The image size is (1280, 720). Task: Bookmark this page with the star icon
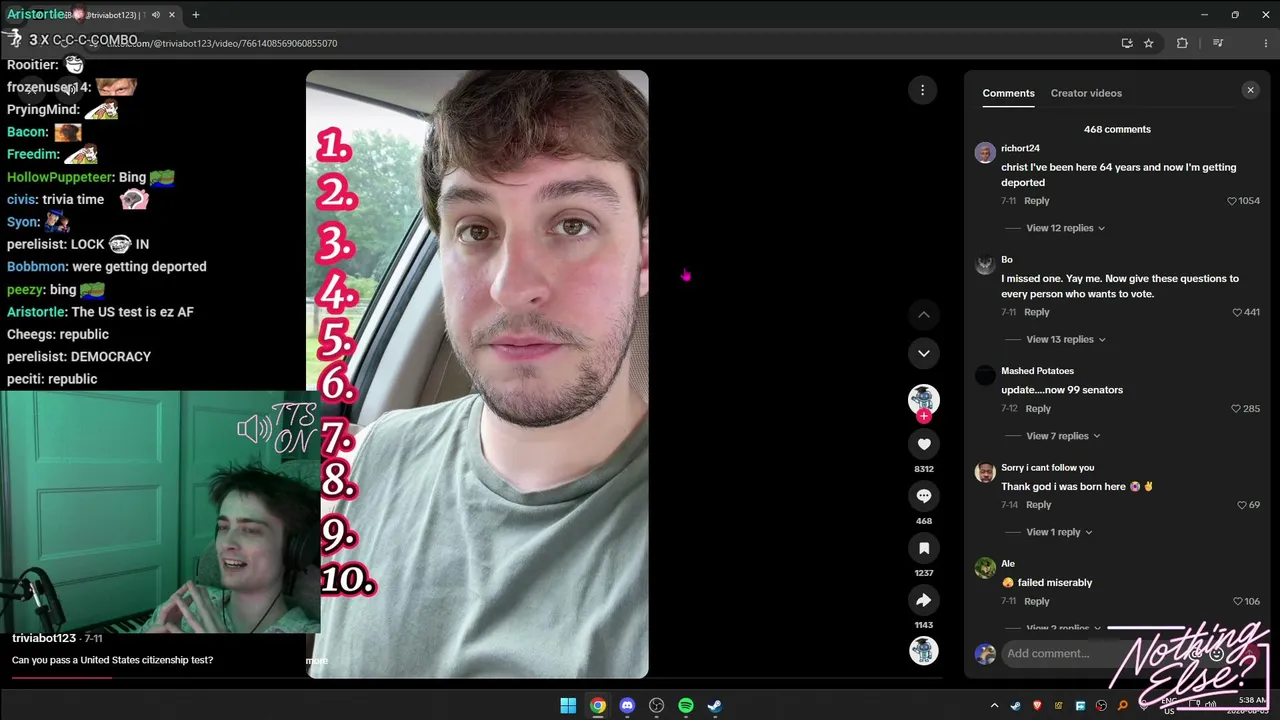click(1149, 43)
